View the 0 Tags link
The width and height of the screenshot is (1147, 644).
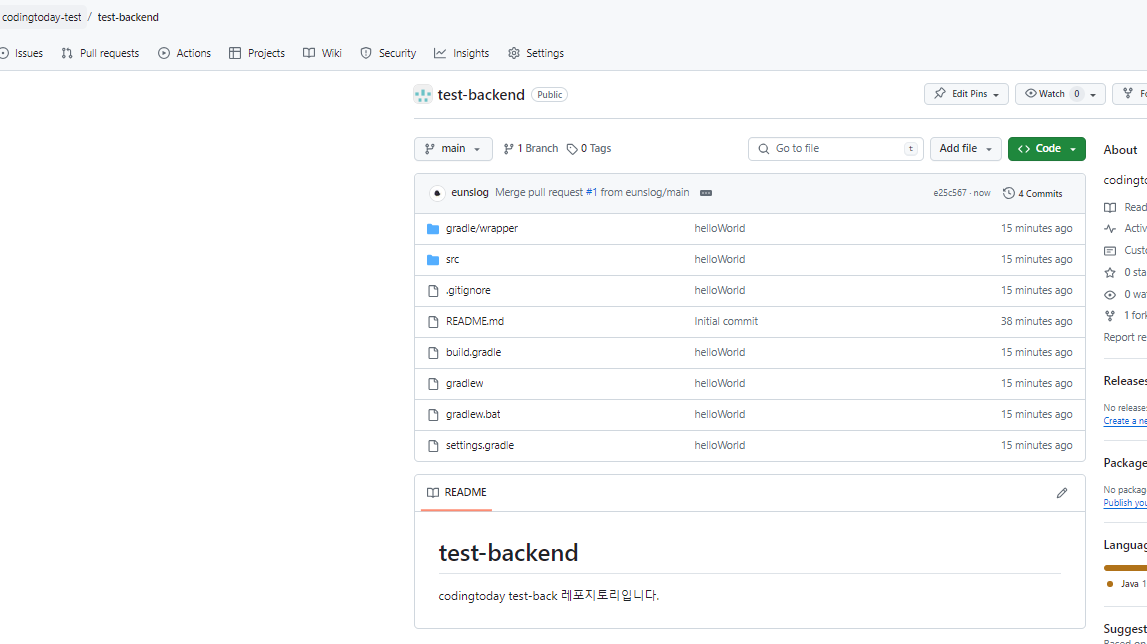tap(589, 149)
